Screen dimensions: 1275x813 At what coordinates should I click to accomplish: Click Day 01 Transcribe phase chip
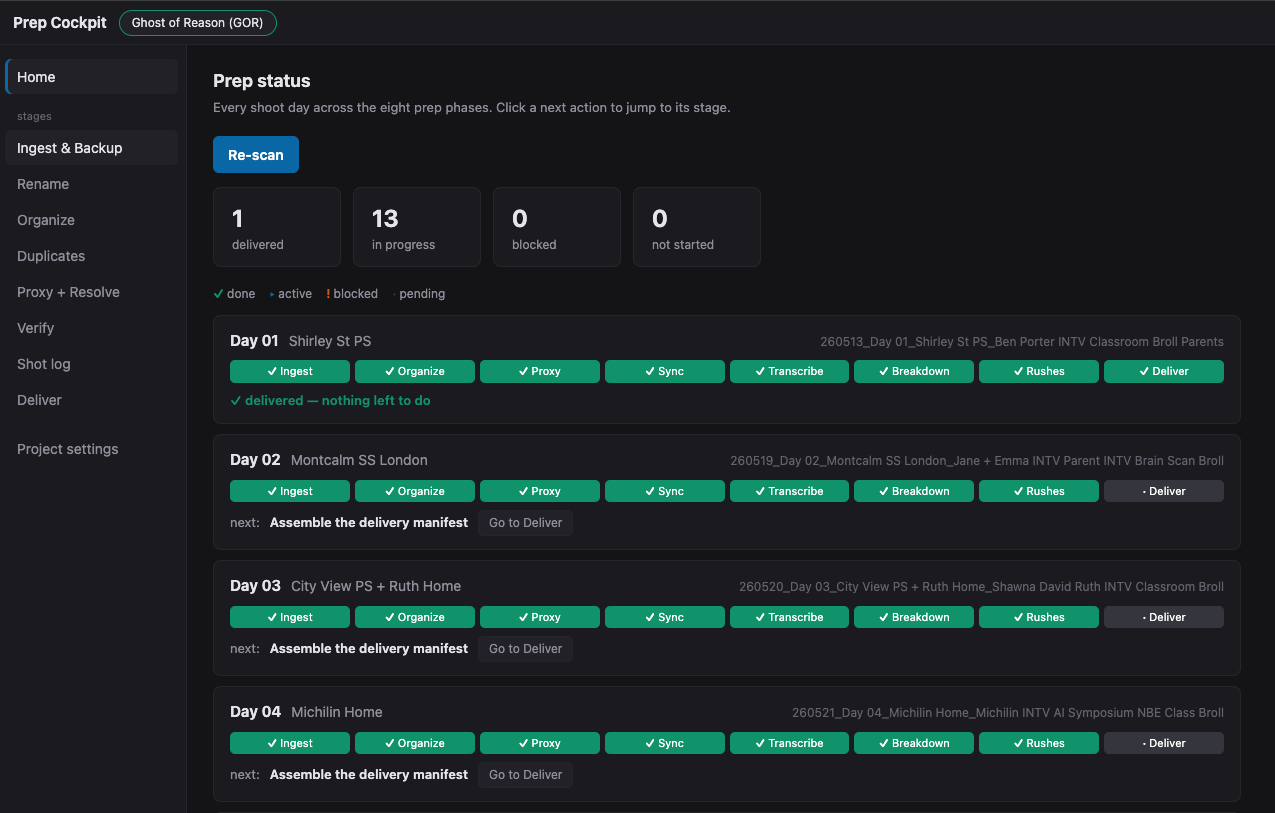click(x=790, y=371)
